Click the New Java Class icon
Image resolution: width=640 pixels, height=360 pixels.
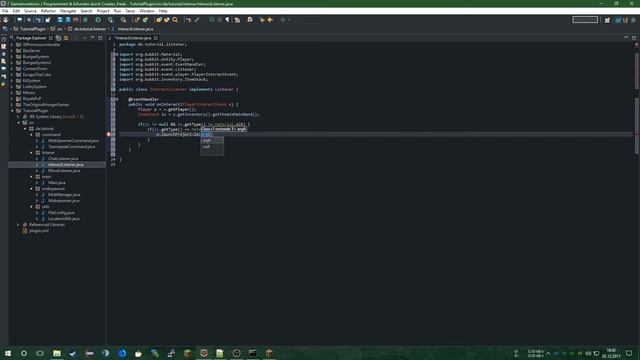pyautogui.click(x=145, y=20)
